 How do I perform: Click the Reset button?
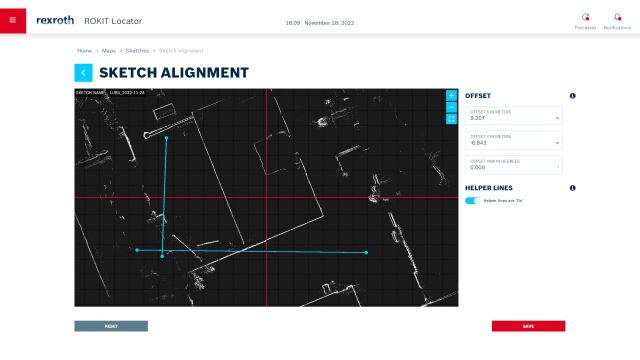tap(111, 326)
